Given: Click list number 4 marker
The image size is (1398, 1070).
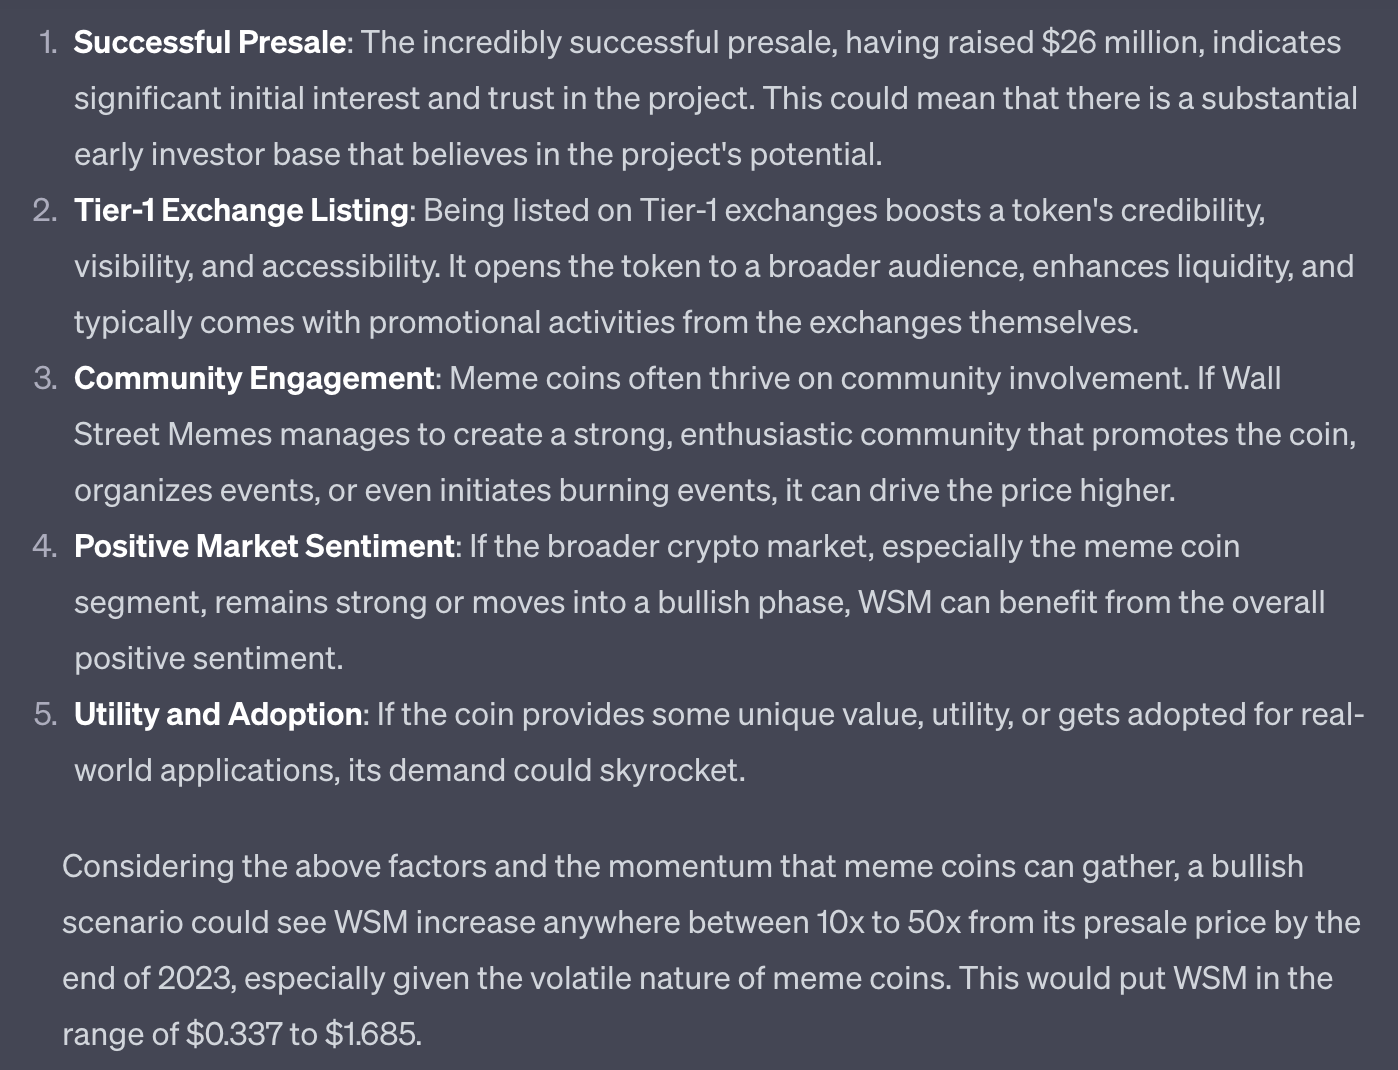Looking at the screenshot, I should [45, 546].
